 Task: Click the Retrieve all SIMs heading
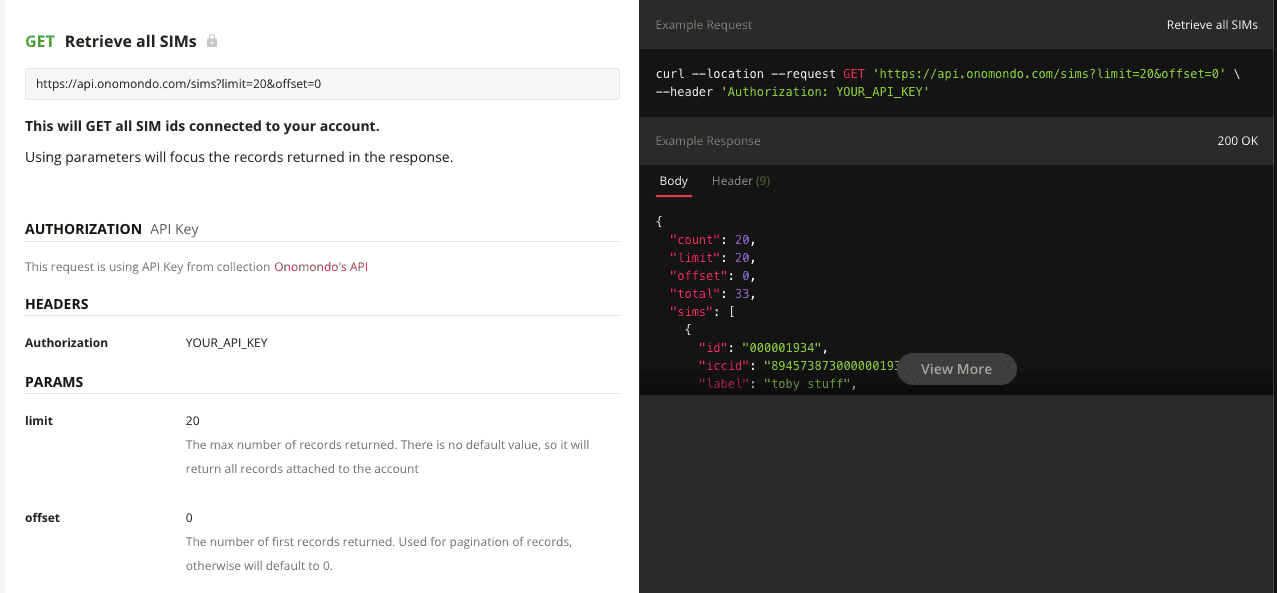click(130, 42)
